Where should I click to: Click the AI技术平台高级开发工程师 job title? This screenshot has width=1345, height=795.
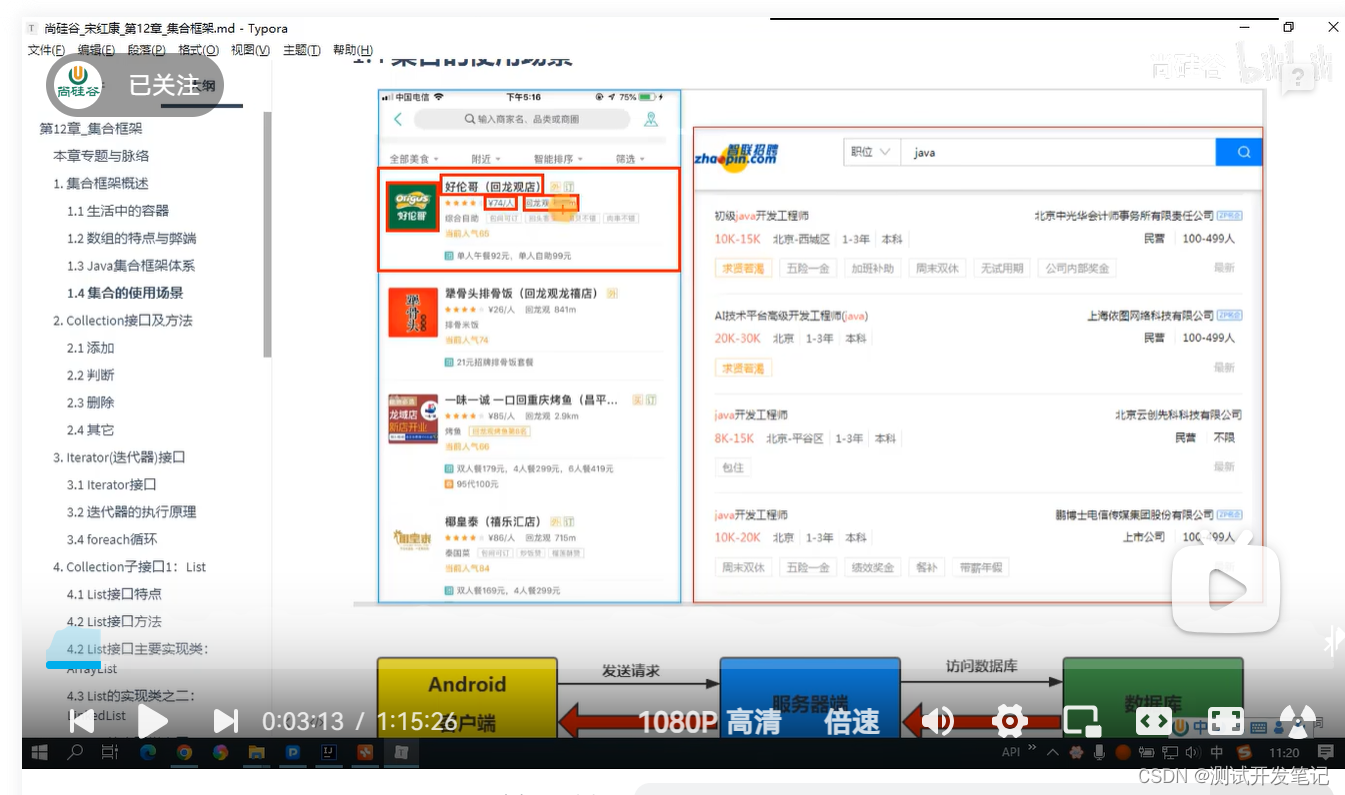pos(791,316)
